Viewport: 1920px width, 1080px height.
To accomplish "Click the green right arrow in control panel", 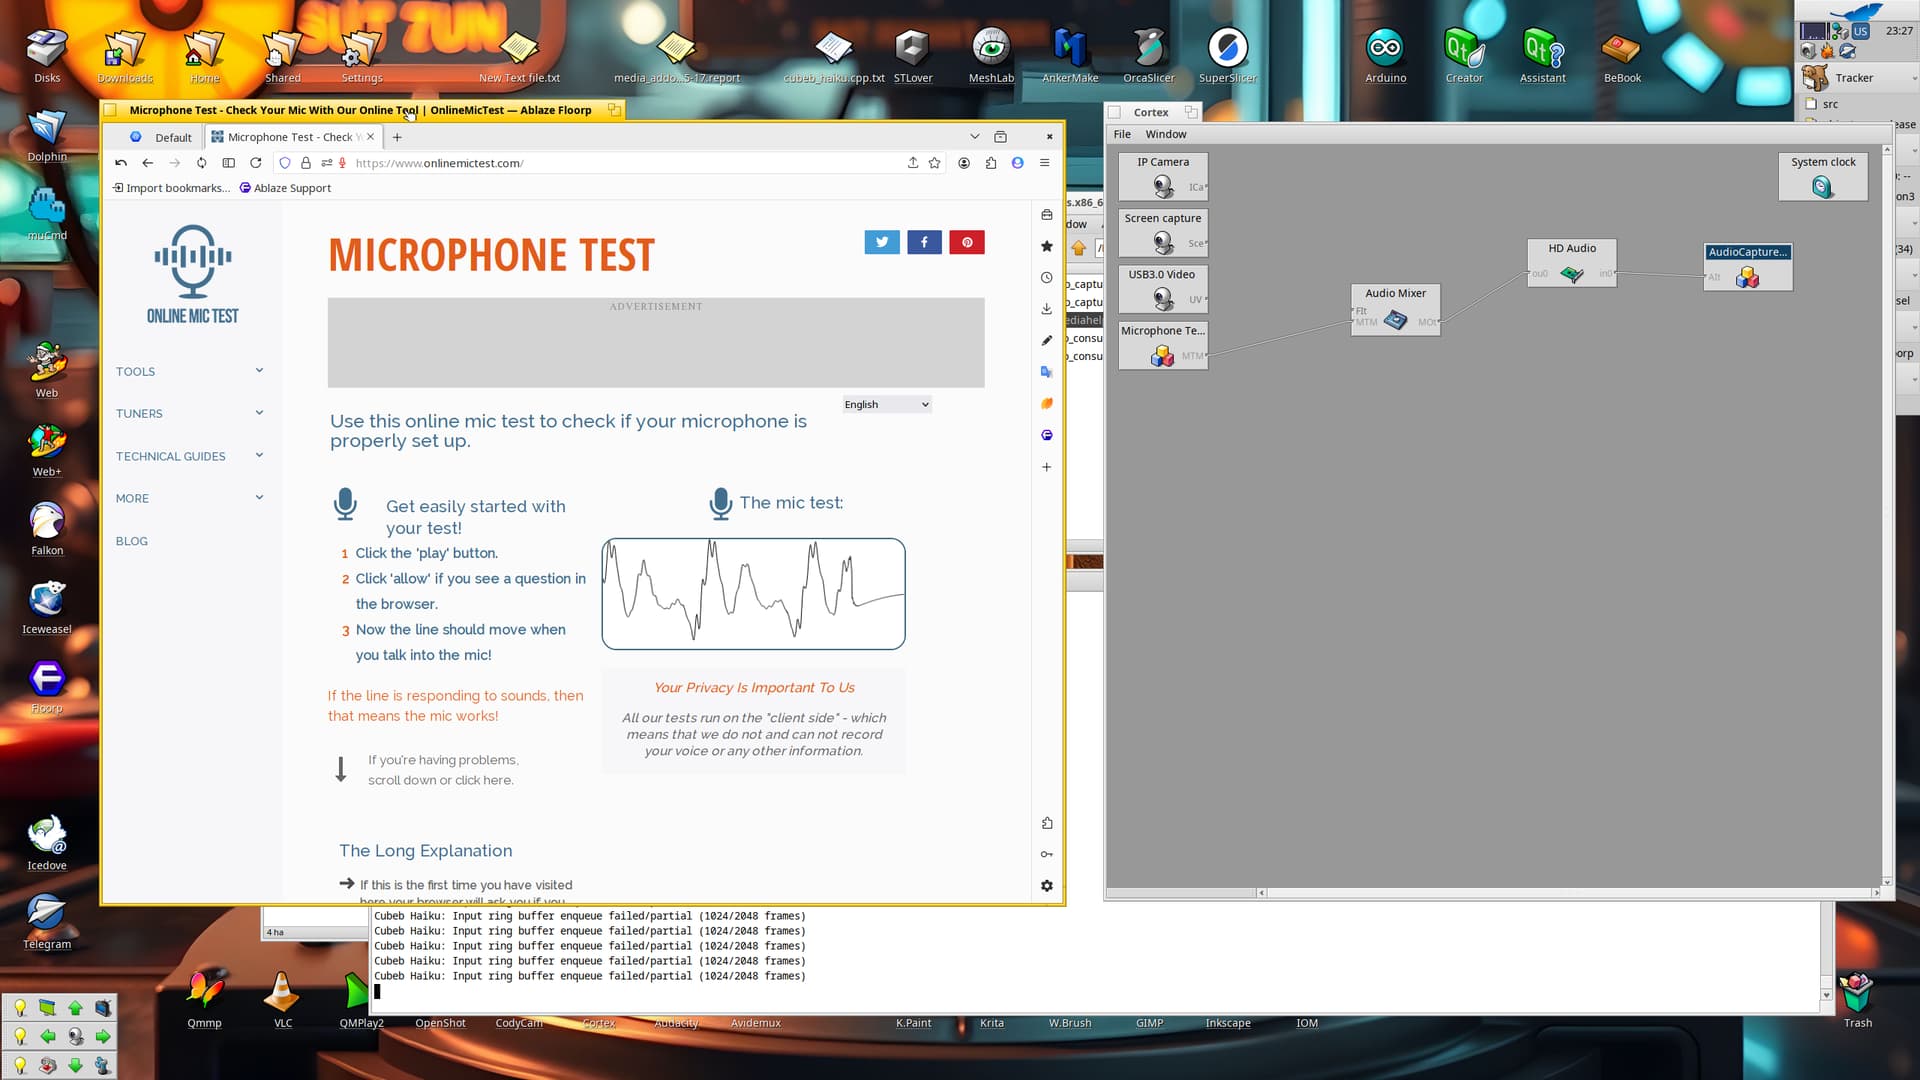I will tap(102, 1036).
